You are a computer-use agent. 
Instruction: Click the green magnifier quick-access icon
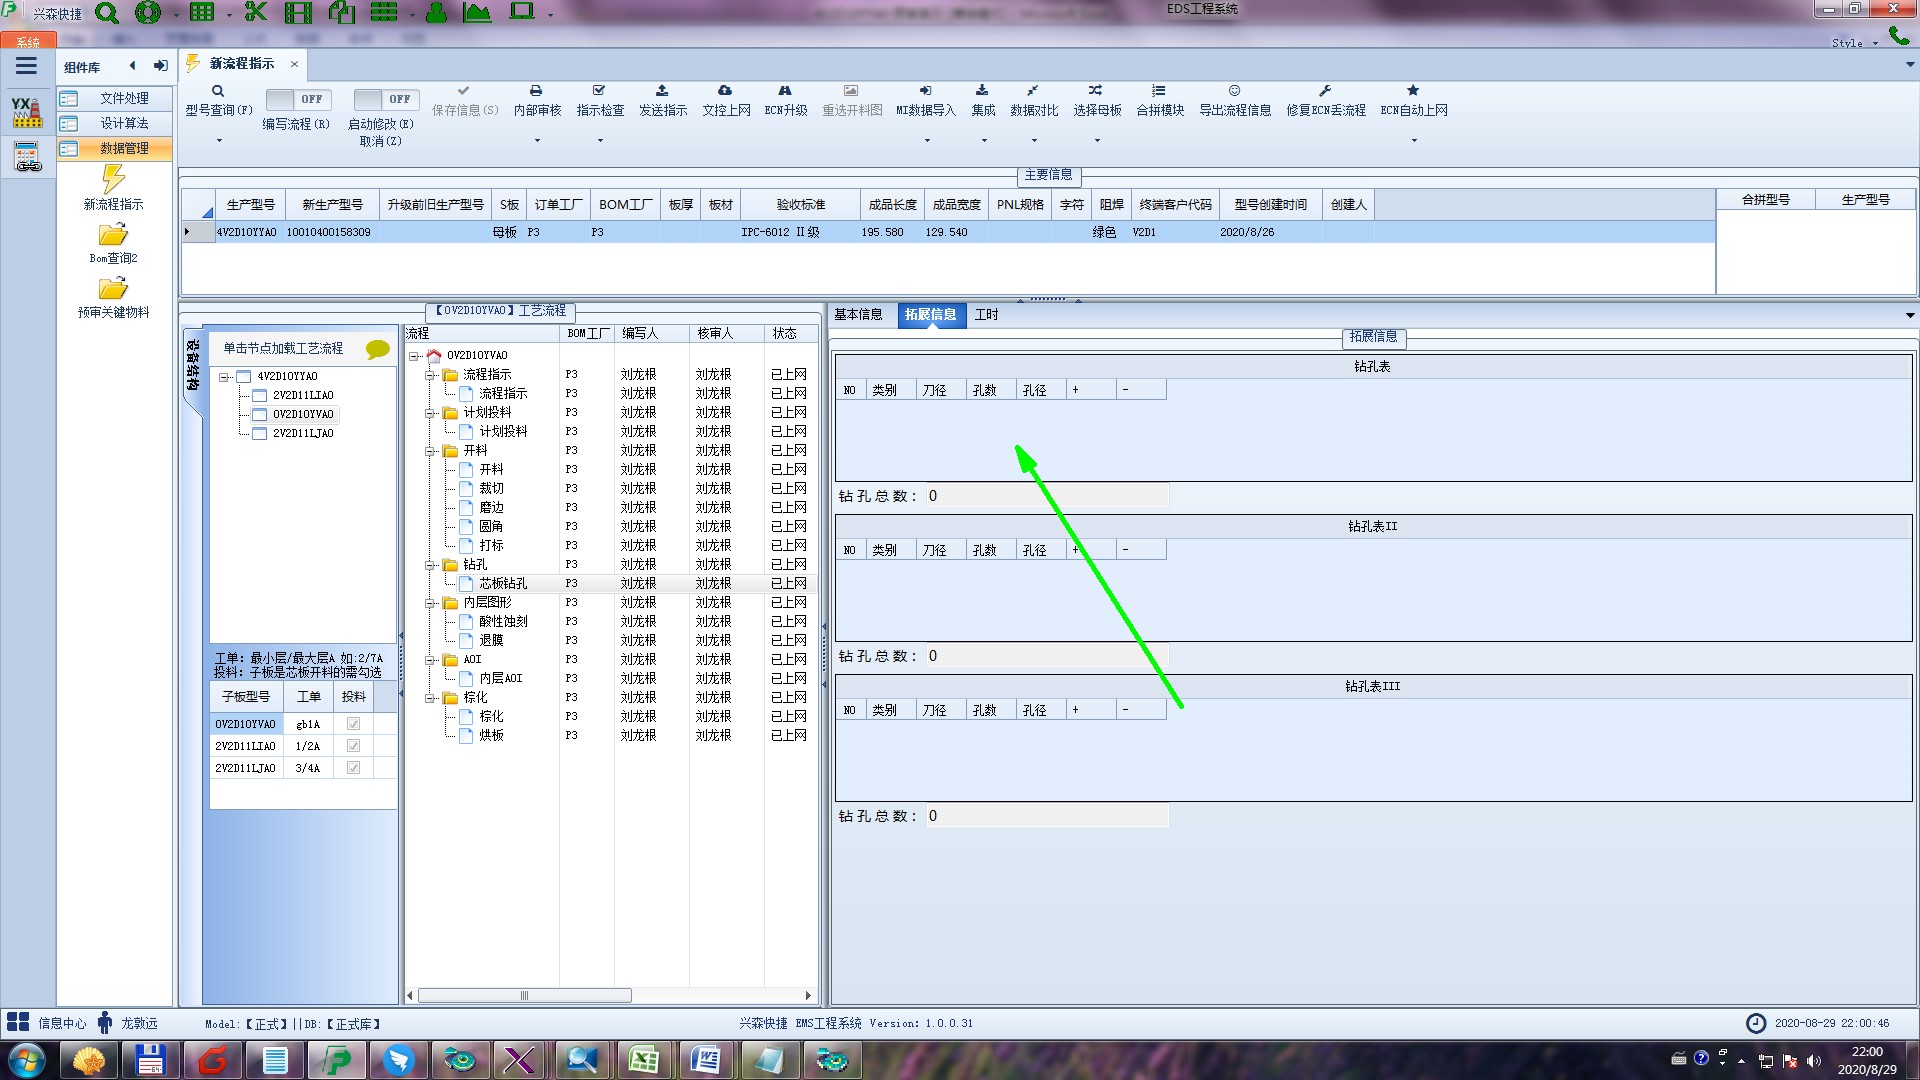[x=107, y=13]
